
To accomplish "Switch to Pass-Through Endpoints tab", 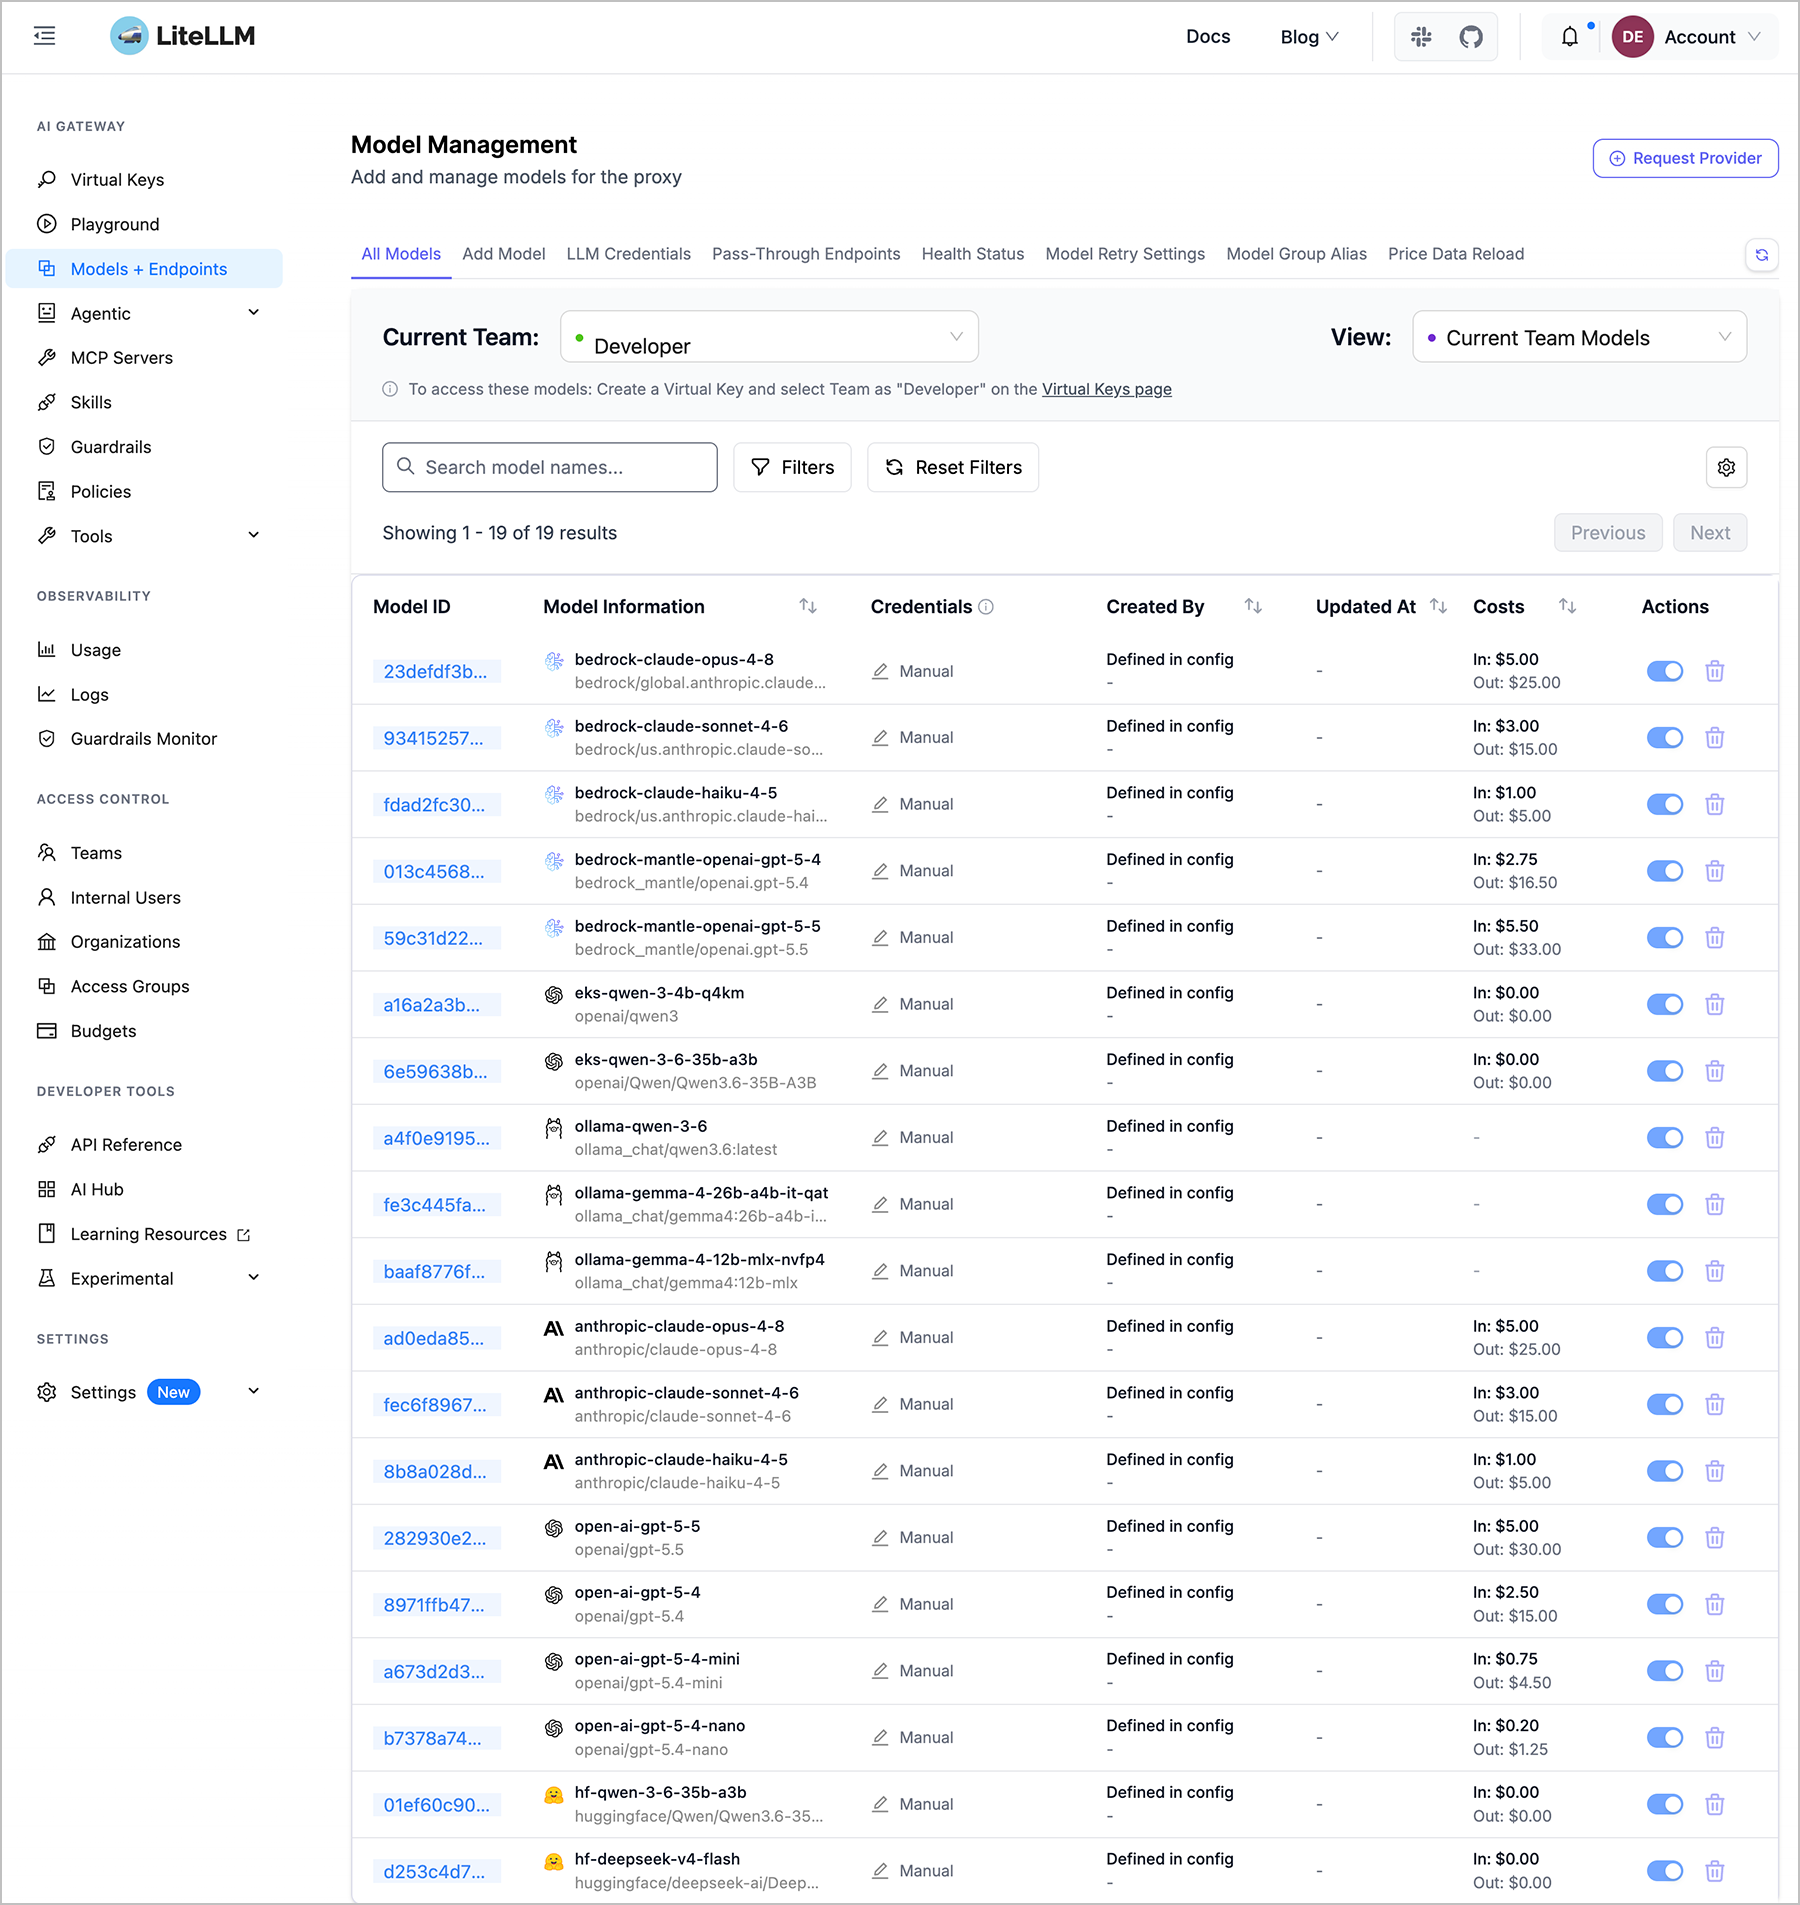I will [x=806, y=254].
